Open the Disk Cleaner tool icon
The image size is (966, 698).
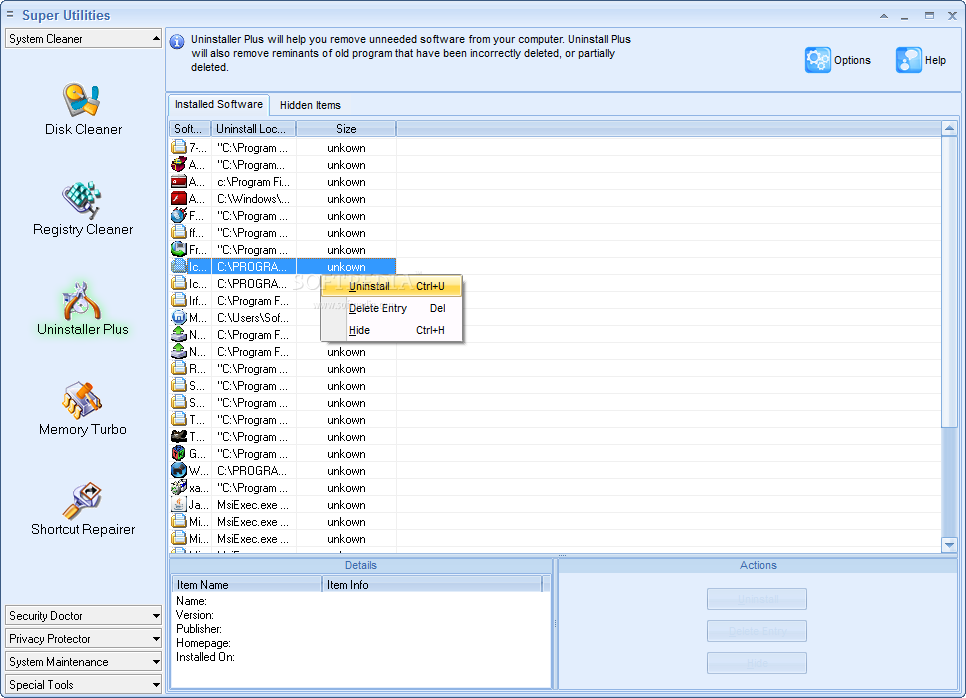[x=81, y=100]
